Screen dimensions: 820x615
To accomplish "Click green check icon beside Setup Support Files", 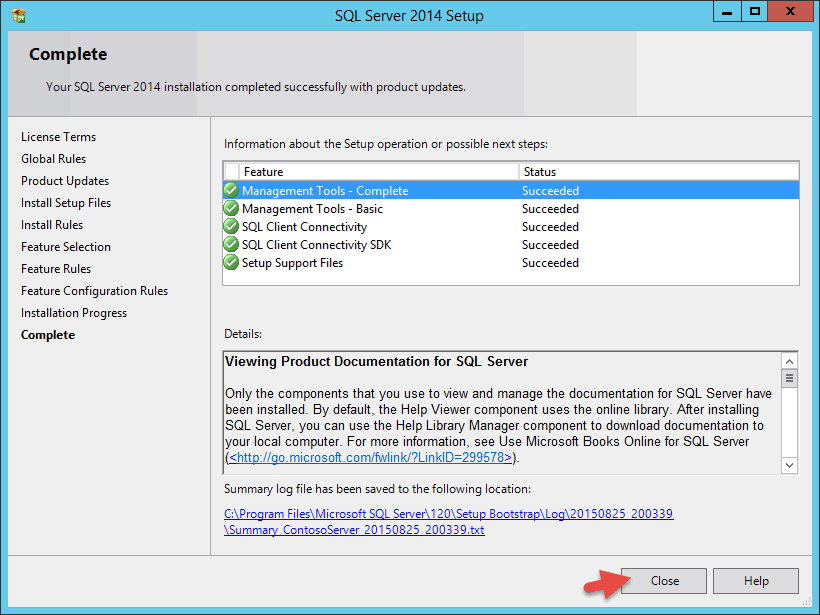I will [x=231, y=263].
